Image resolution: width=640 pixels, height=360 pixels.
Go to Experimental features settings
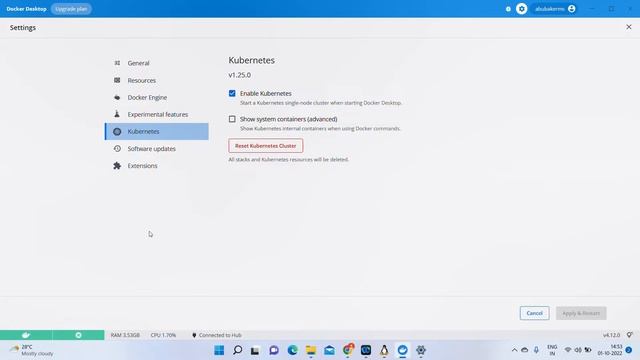[x=157, y=114]
